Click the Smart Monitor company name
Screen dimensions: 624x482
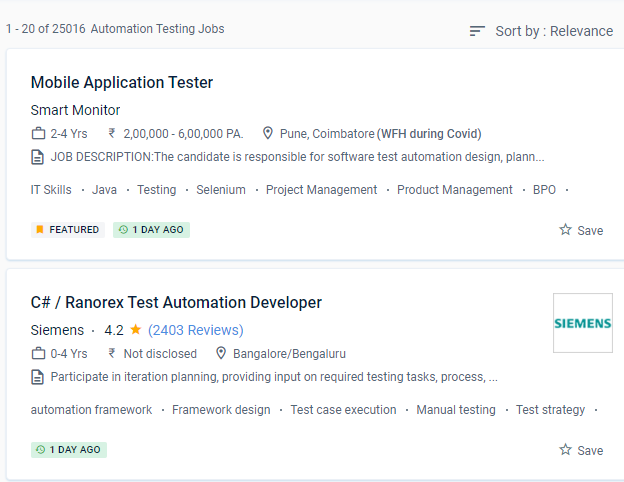tap(75, 110)
